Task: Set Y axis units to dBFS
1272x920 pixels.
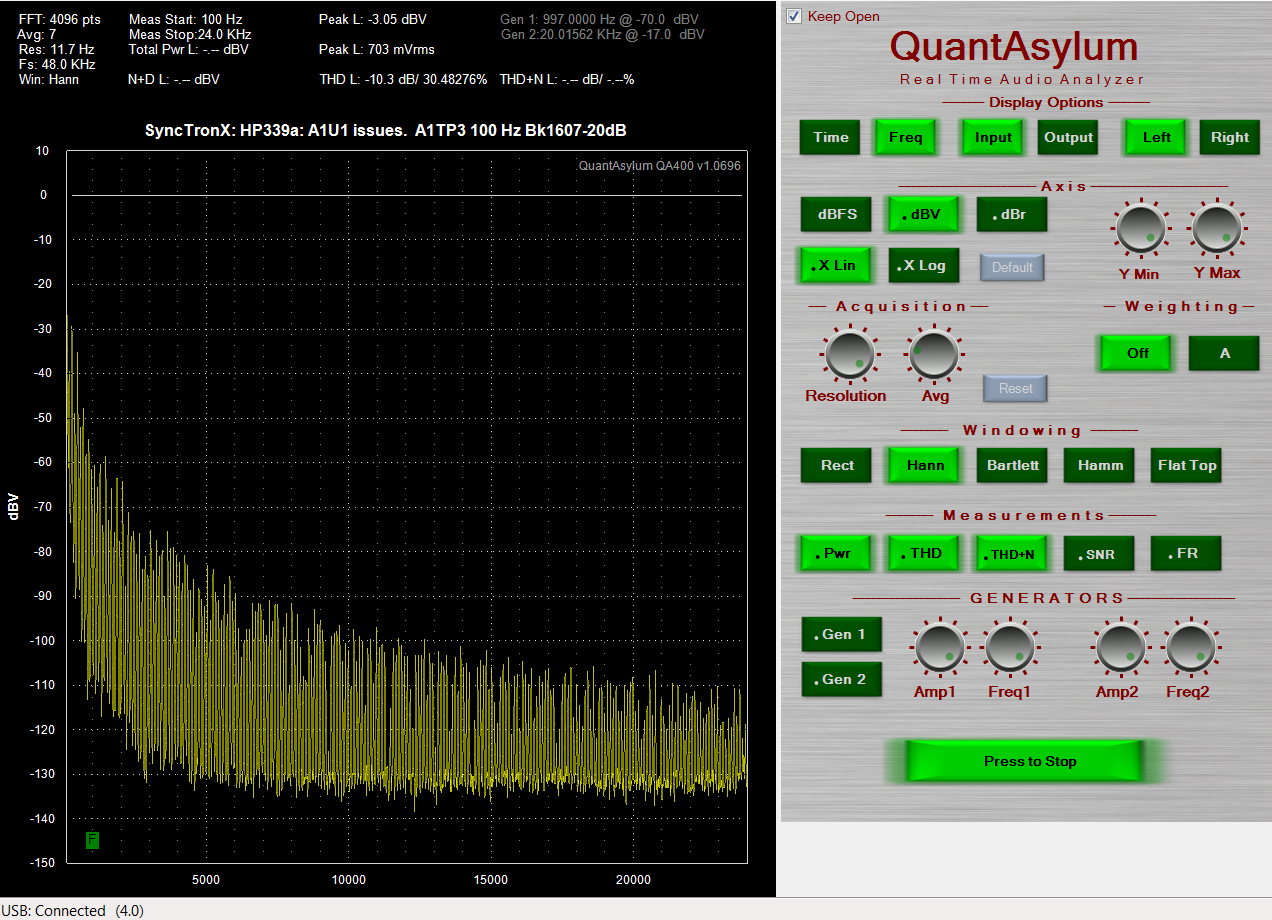Action: (x=837, y=214)
